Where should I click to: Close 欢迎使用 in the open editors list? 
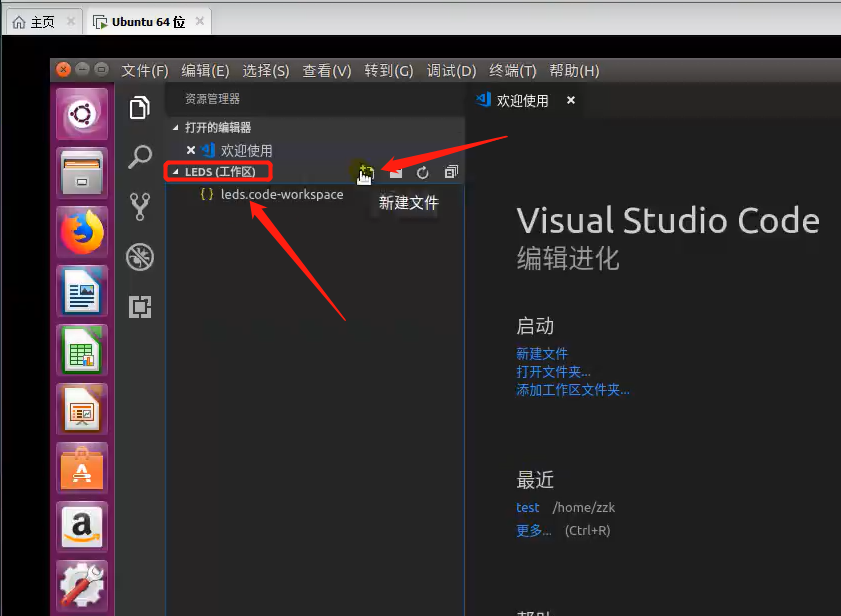tap(190, 149)
